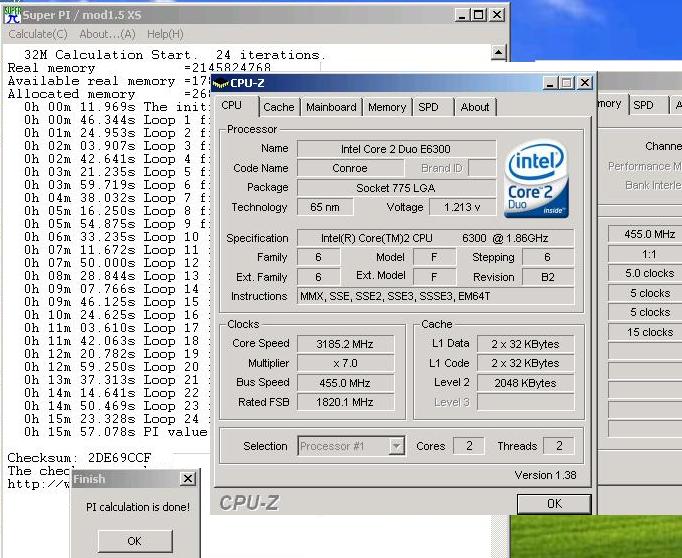The width and height of the screenshot is (682, 558).
Task: Click the Technology value 65 nm
Action: 324,207
